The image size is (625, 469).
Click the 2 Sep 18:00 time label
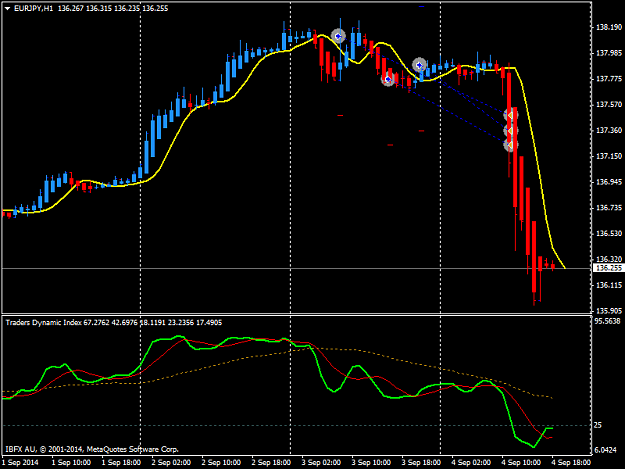(x=271, y=462)
